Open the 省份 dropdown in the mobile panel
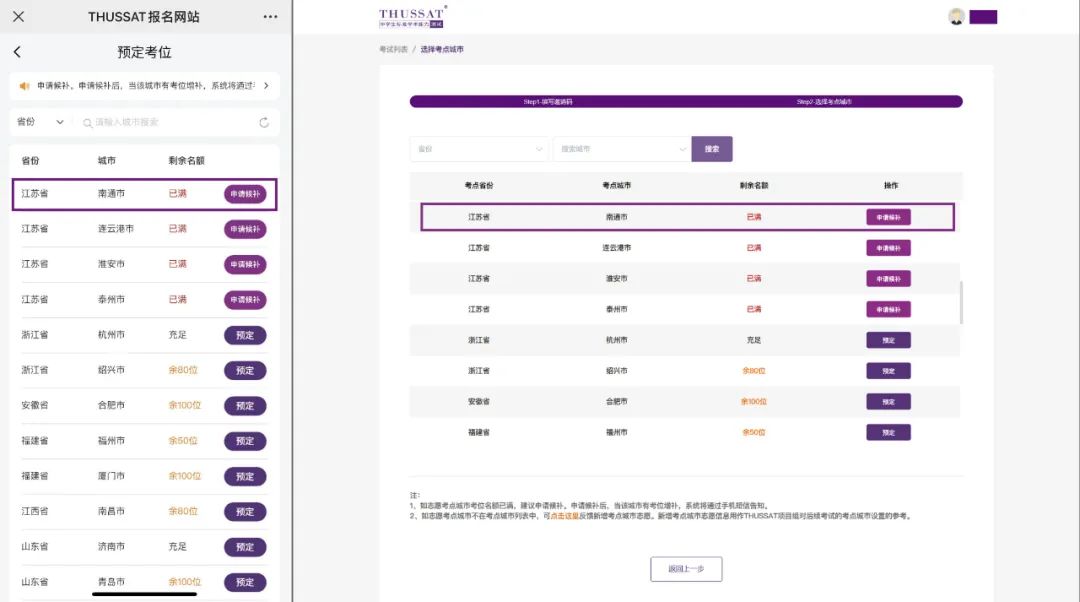 tap(40, 121)
